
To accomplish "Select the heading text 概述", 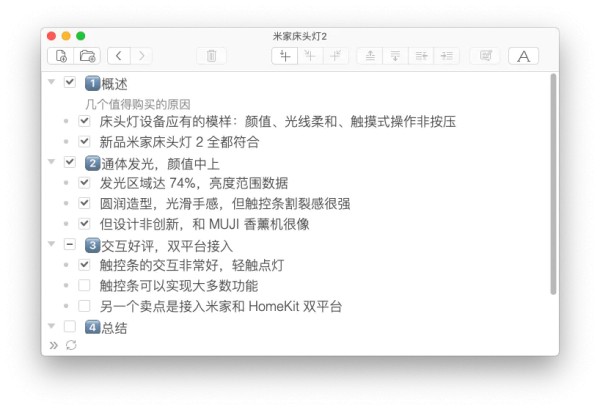I will pos(114,84).
